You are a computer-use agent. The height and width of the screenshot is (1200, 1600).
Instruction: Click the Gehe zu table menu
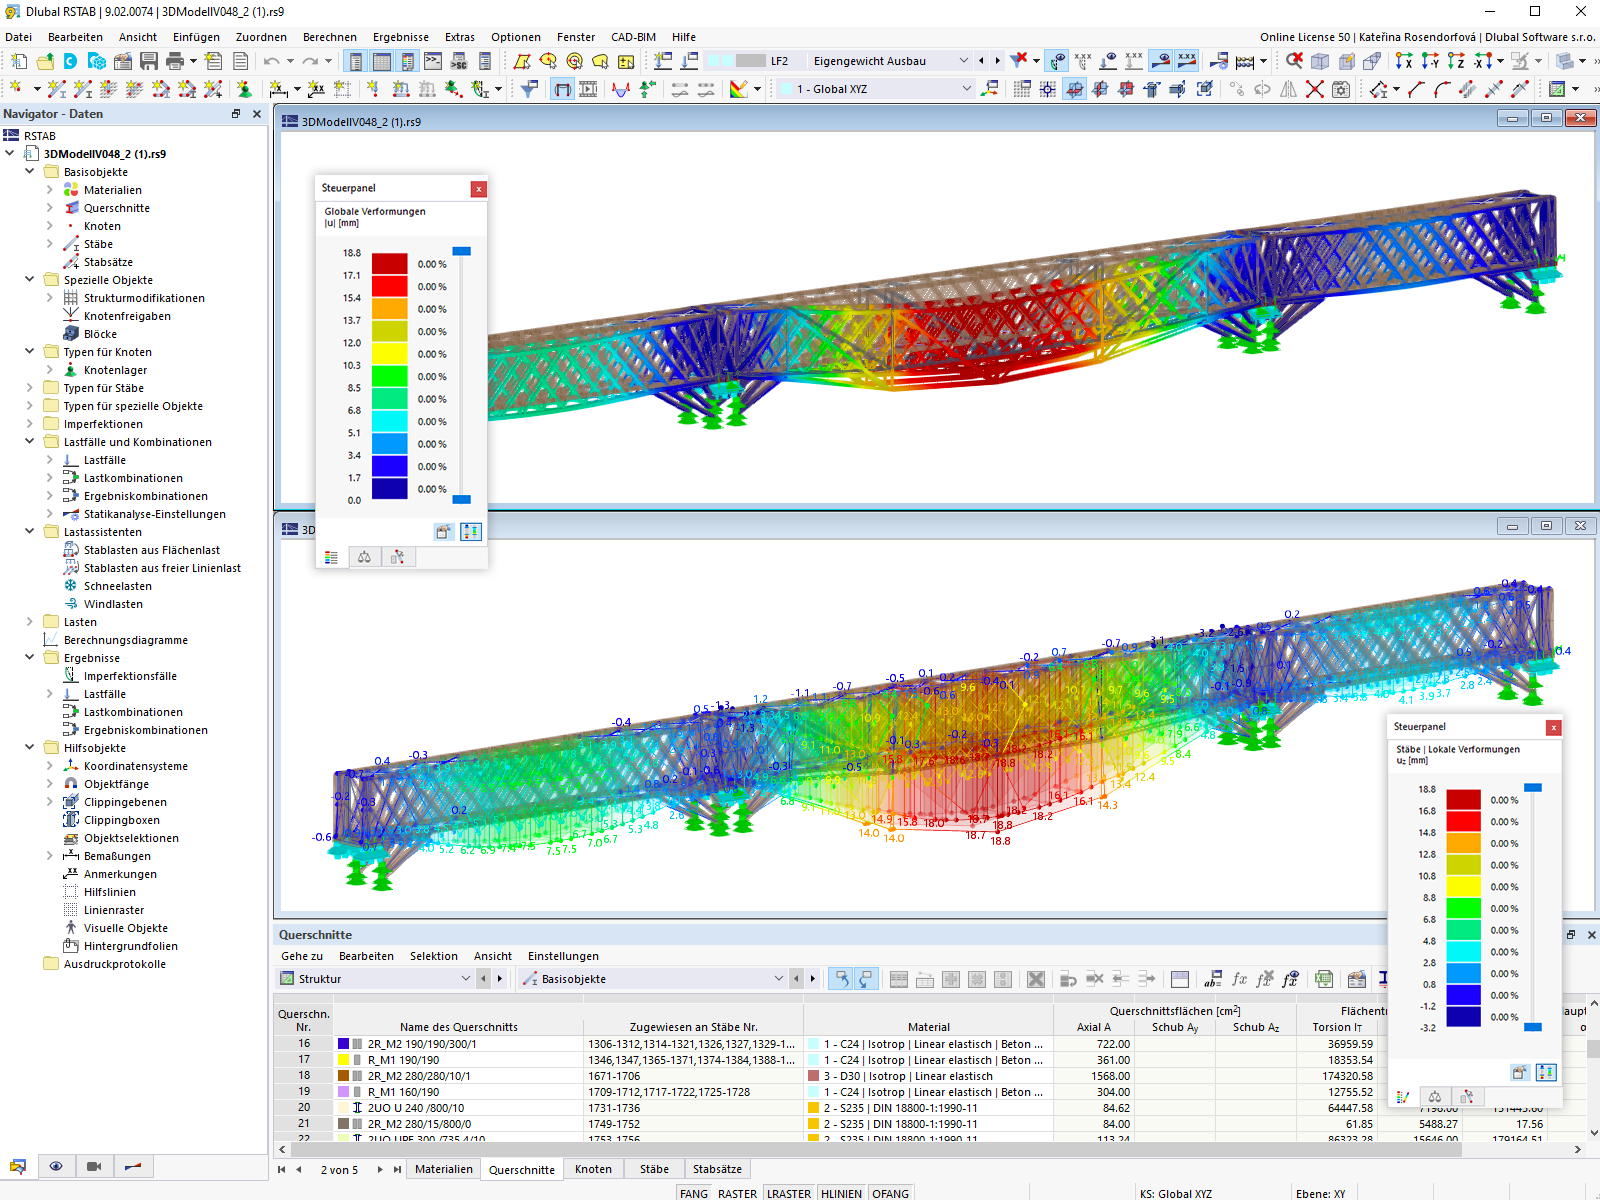click(x=302, y=956)
